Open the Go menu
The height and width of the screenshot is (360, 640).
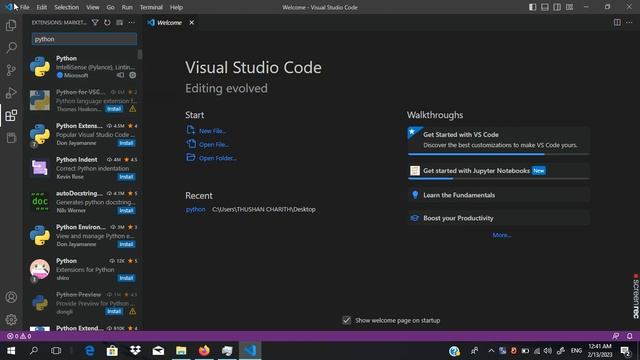tap(111, 7)
